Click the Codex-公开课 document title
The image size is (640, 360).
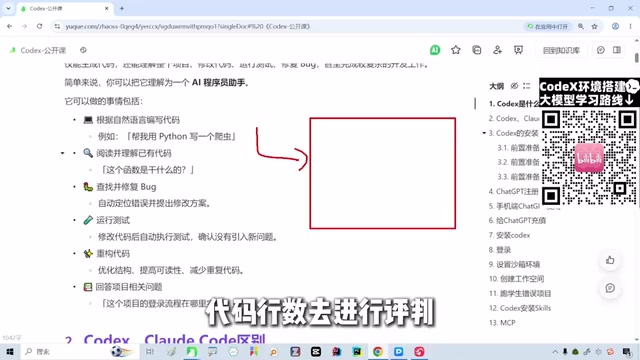click(x=43, y=50)
